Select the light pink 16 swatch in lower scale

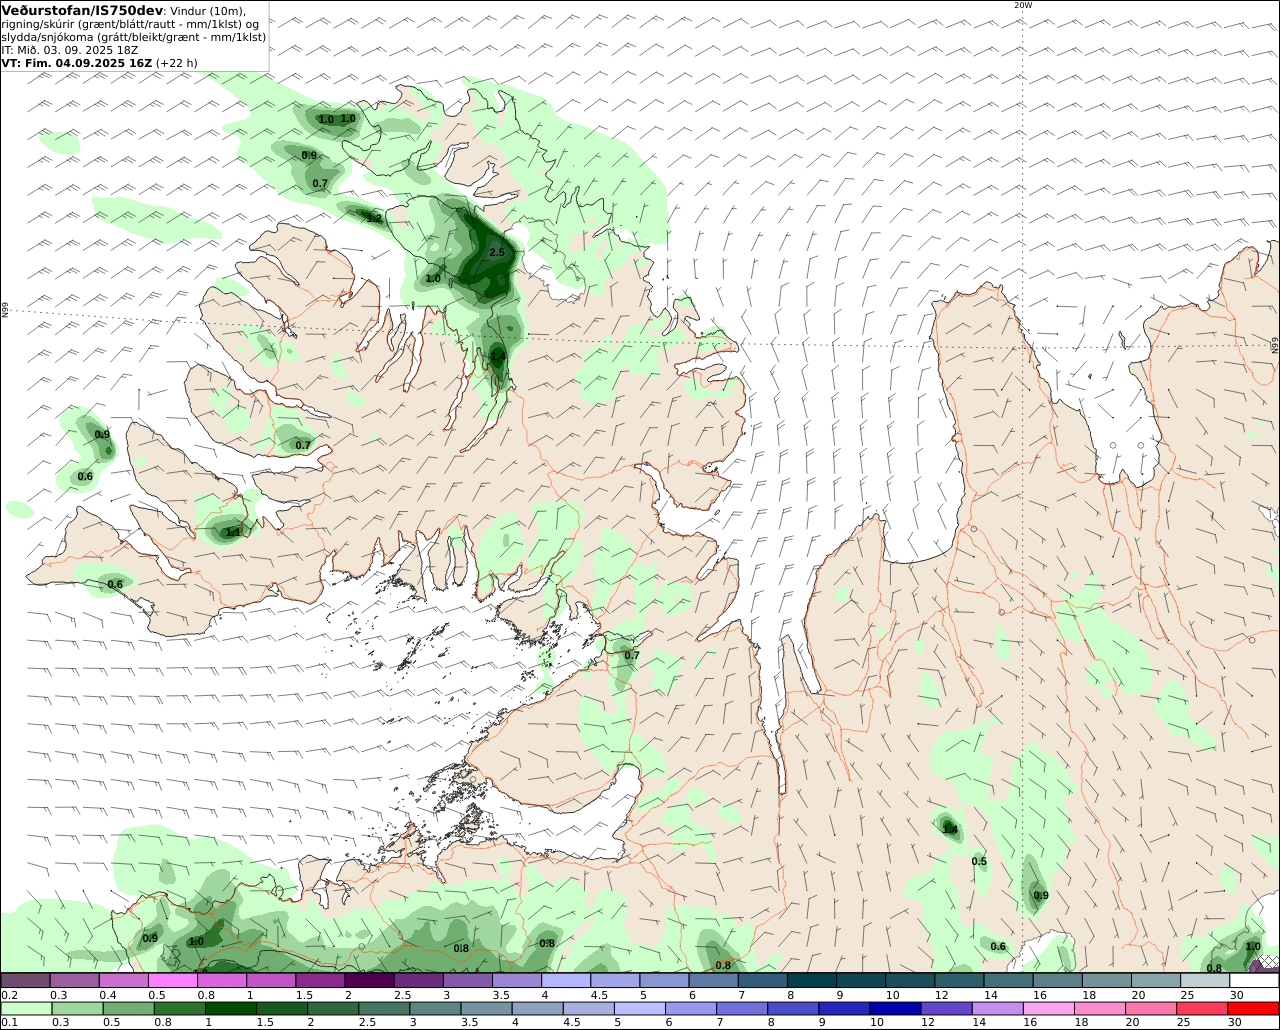(1050, 1009)
